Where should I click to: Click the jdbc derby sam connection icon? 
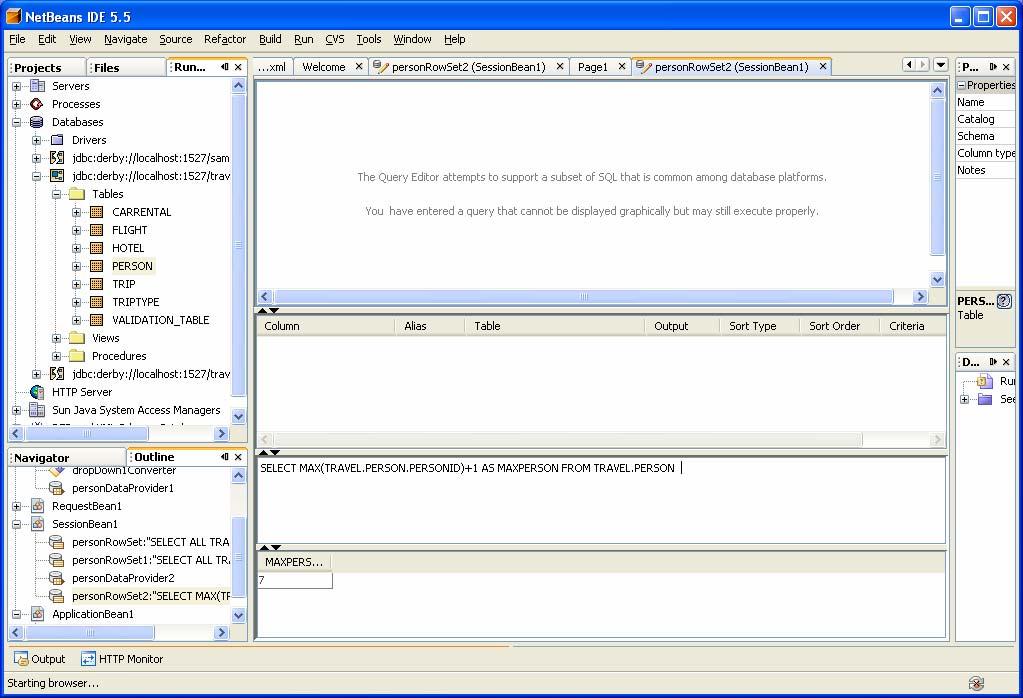click(57, 158)
